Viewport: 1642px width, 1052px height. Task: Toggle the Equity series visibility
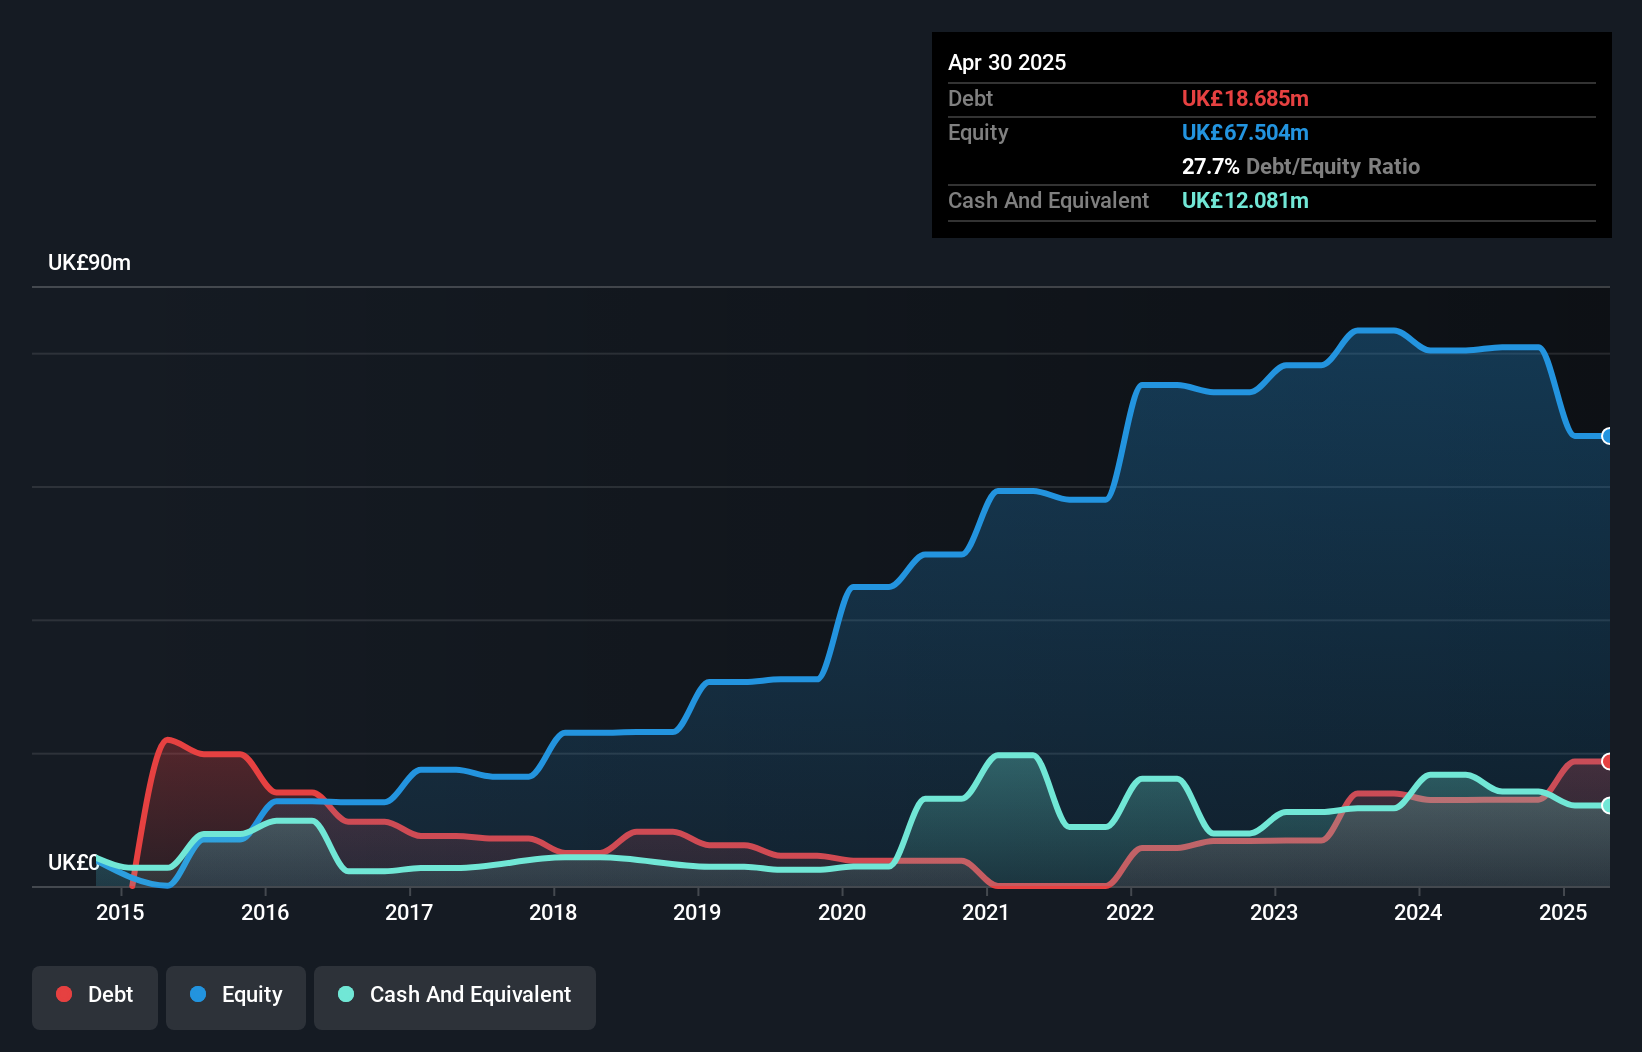click(x=235, y=994)
